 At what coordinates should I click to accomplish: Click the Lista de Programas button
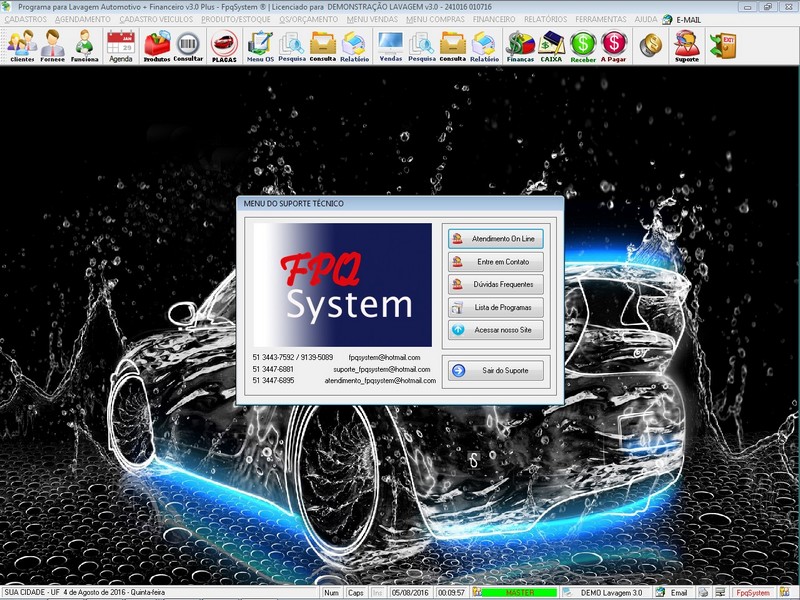click(x=495, y=308)
